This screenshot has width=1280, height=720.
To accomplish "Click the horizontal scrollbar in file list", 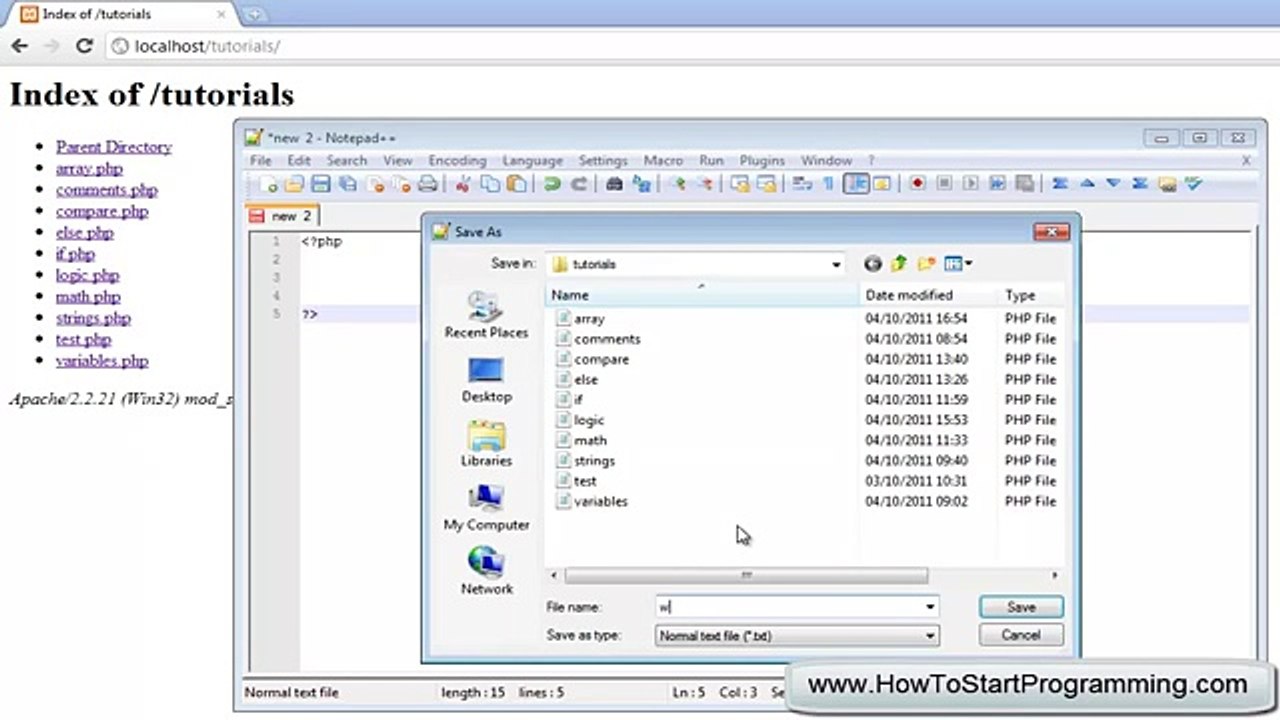I will 746,576.
